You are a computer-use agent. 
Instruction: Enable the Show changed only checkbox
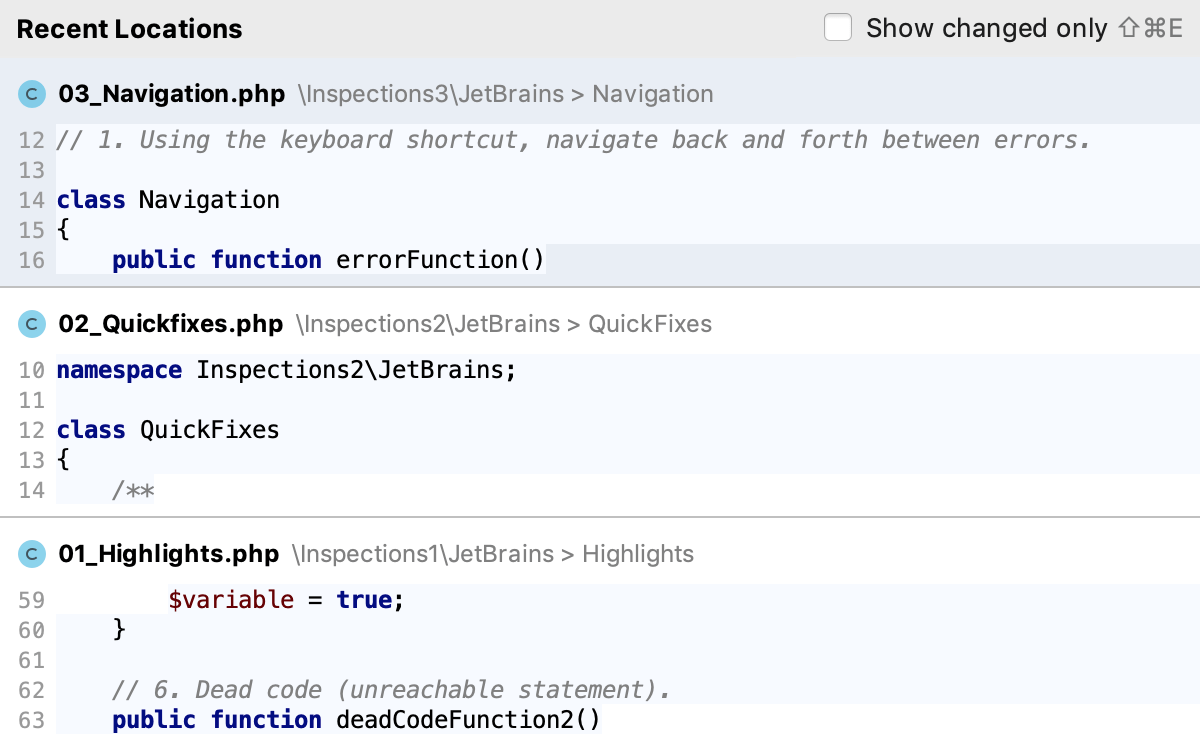coord(838,28)
